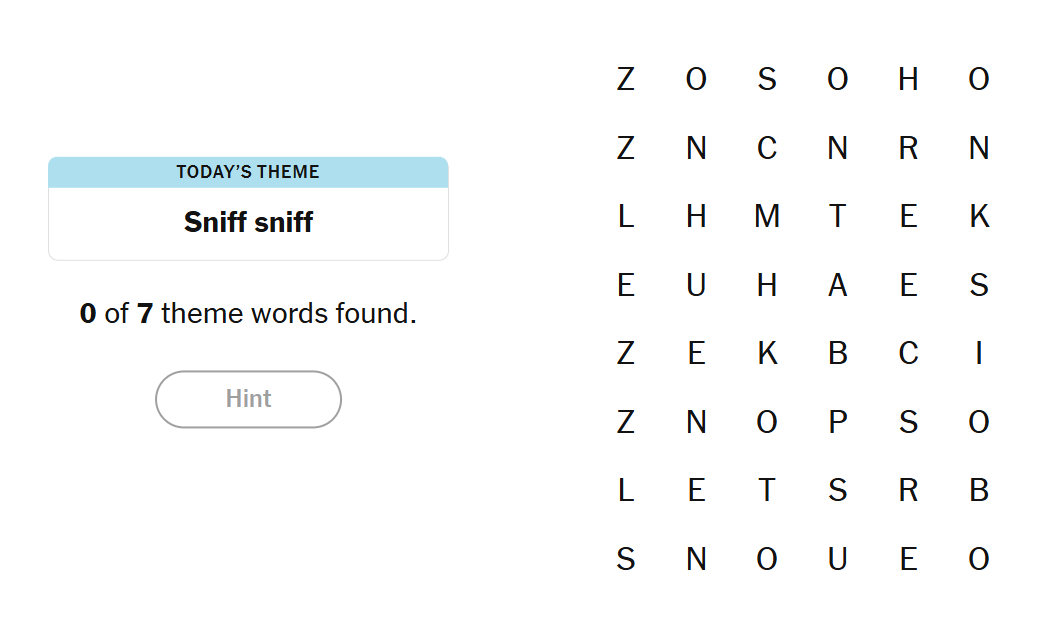Viewport: 1056px width, 637px height.
Task: Select the Z in the top-left corner
Action: (626, 79)
